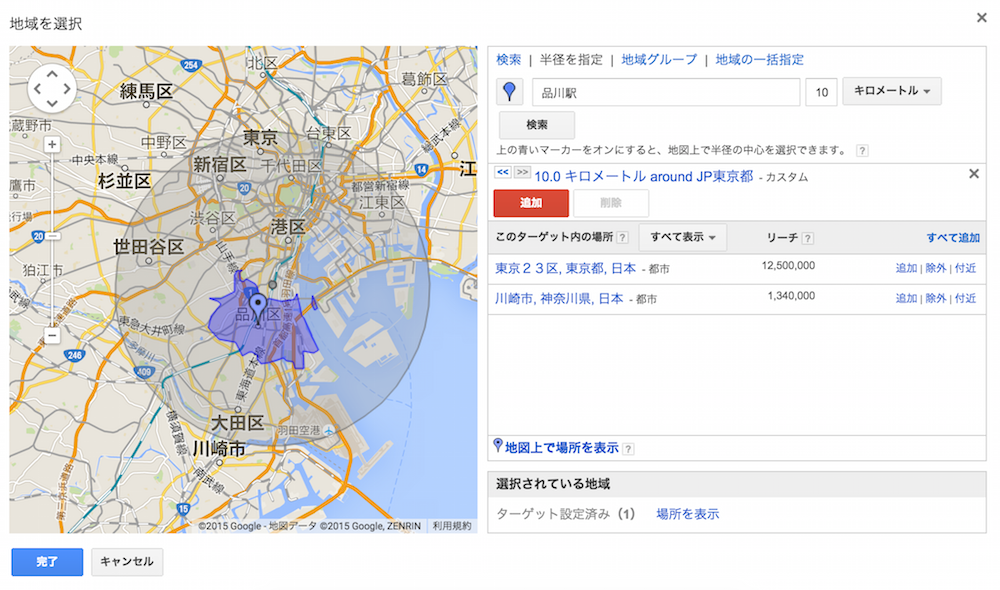Viewport: 1000px width, 590px height.
Task: Open the リーチ help question mark
Action: [x=808, y=237]
